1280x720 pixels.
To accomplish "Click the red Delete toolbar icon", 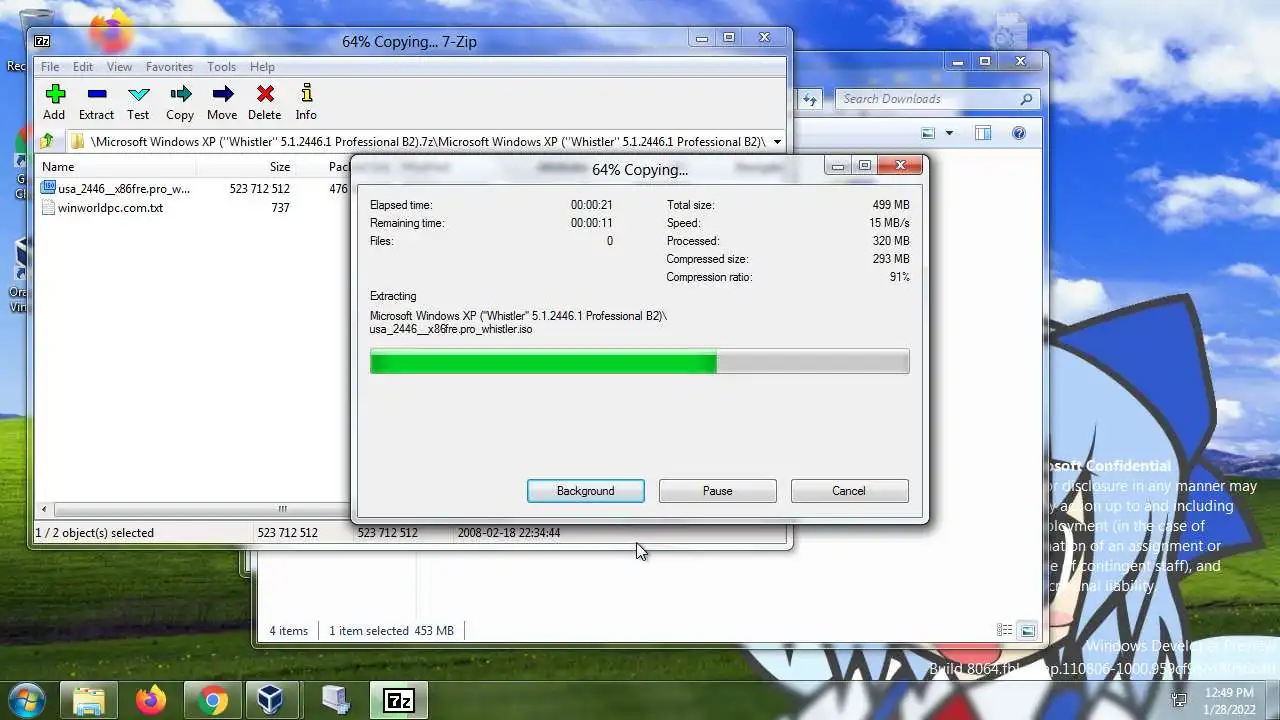I will [265, 94].
